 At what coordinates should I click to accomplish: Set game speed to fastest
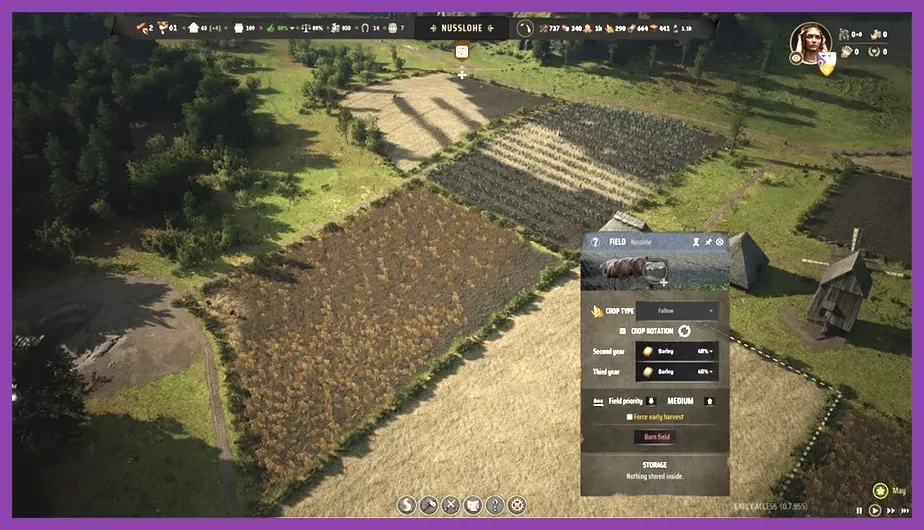[905, 511]
